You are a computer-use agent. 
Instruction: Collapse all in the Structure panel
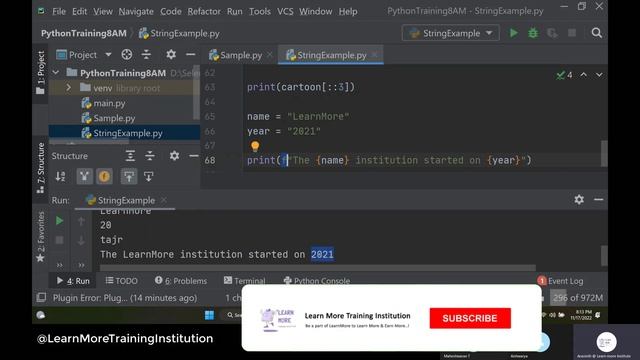point(150,156)
